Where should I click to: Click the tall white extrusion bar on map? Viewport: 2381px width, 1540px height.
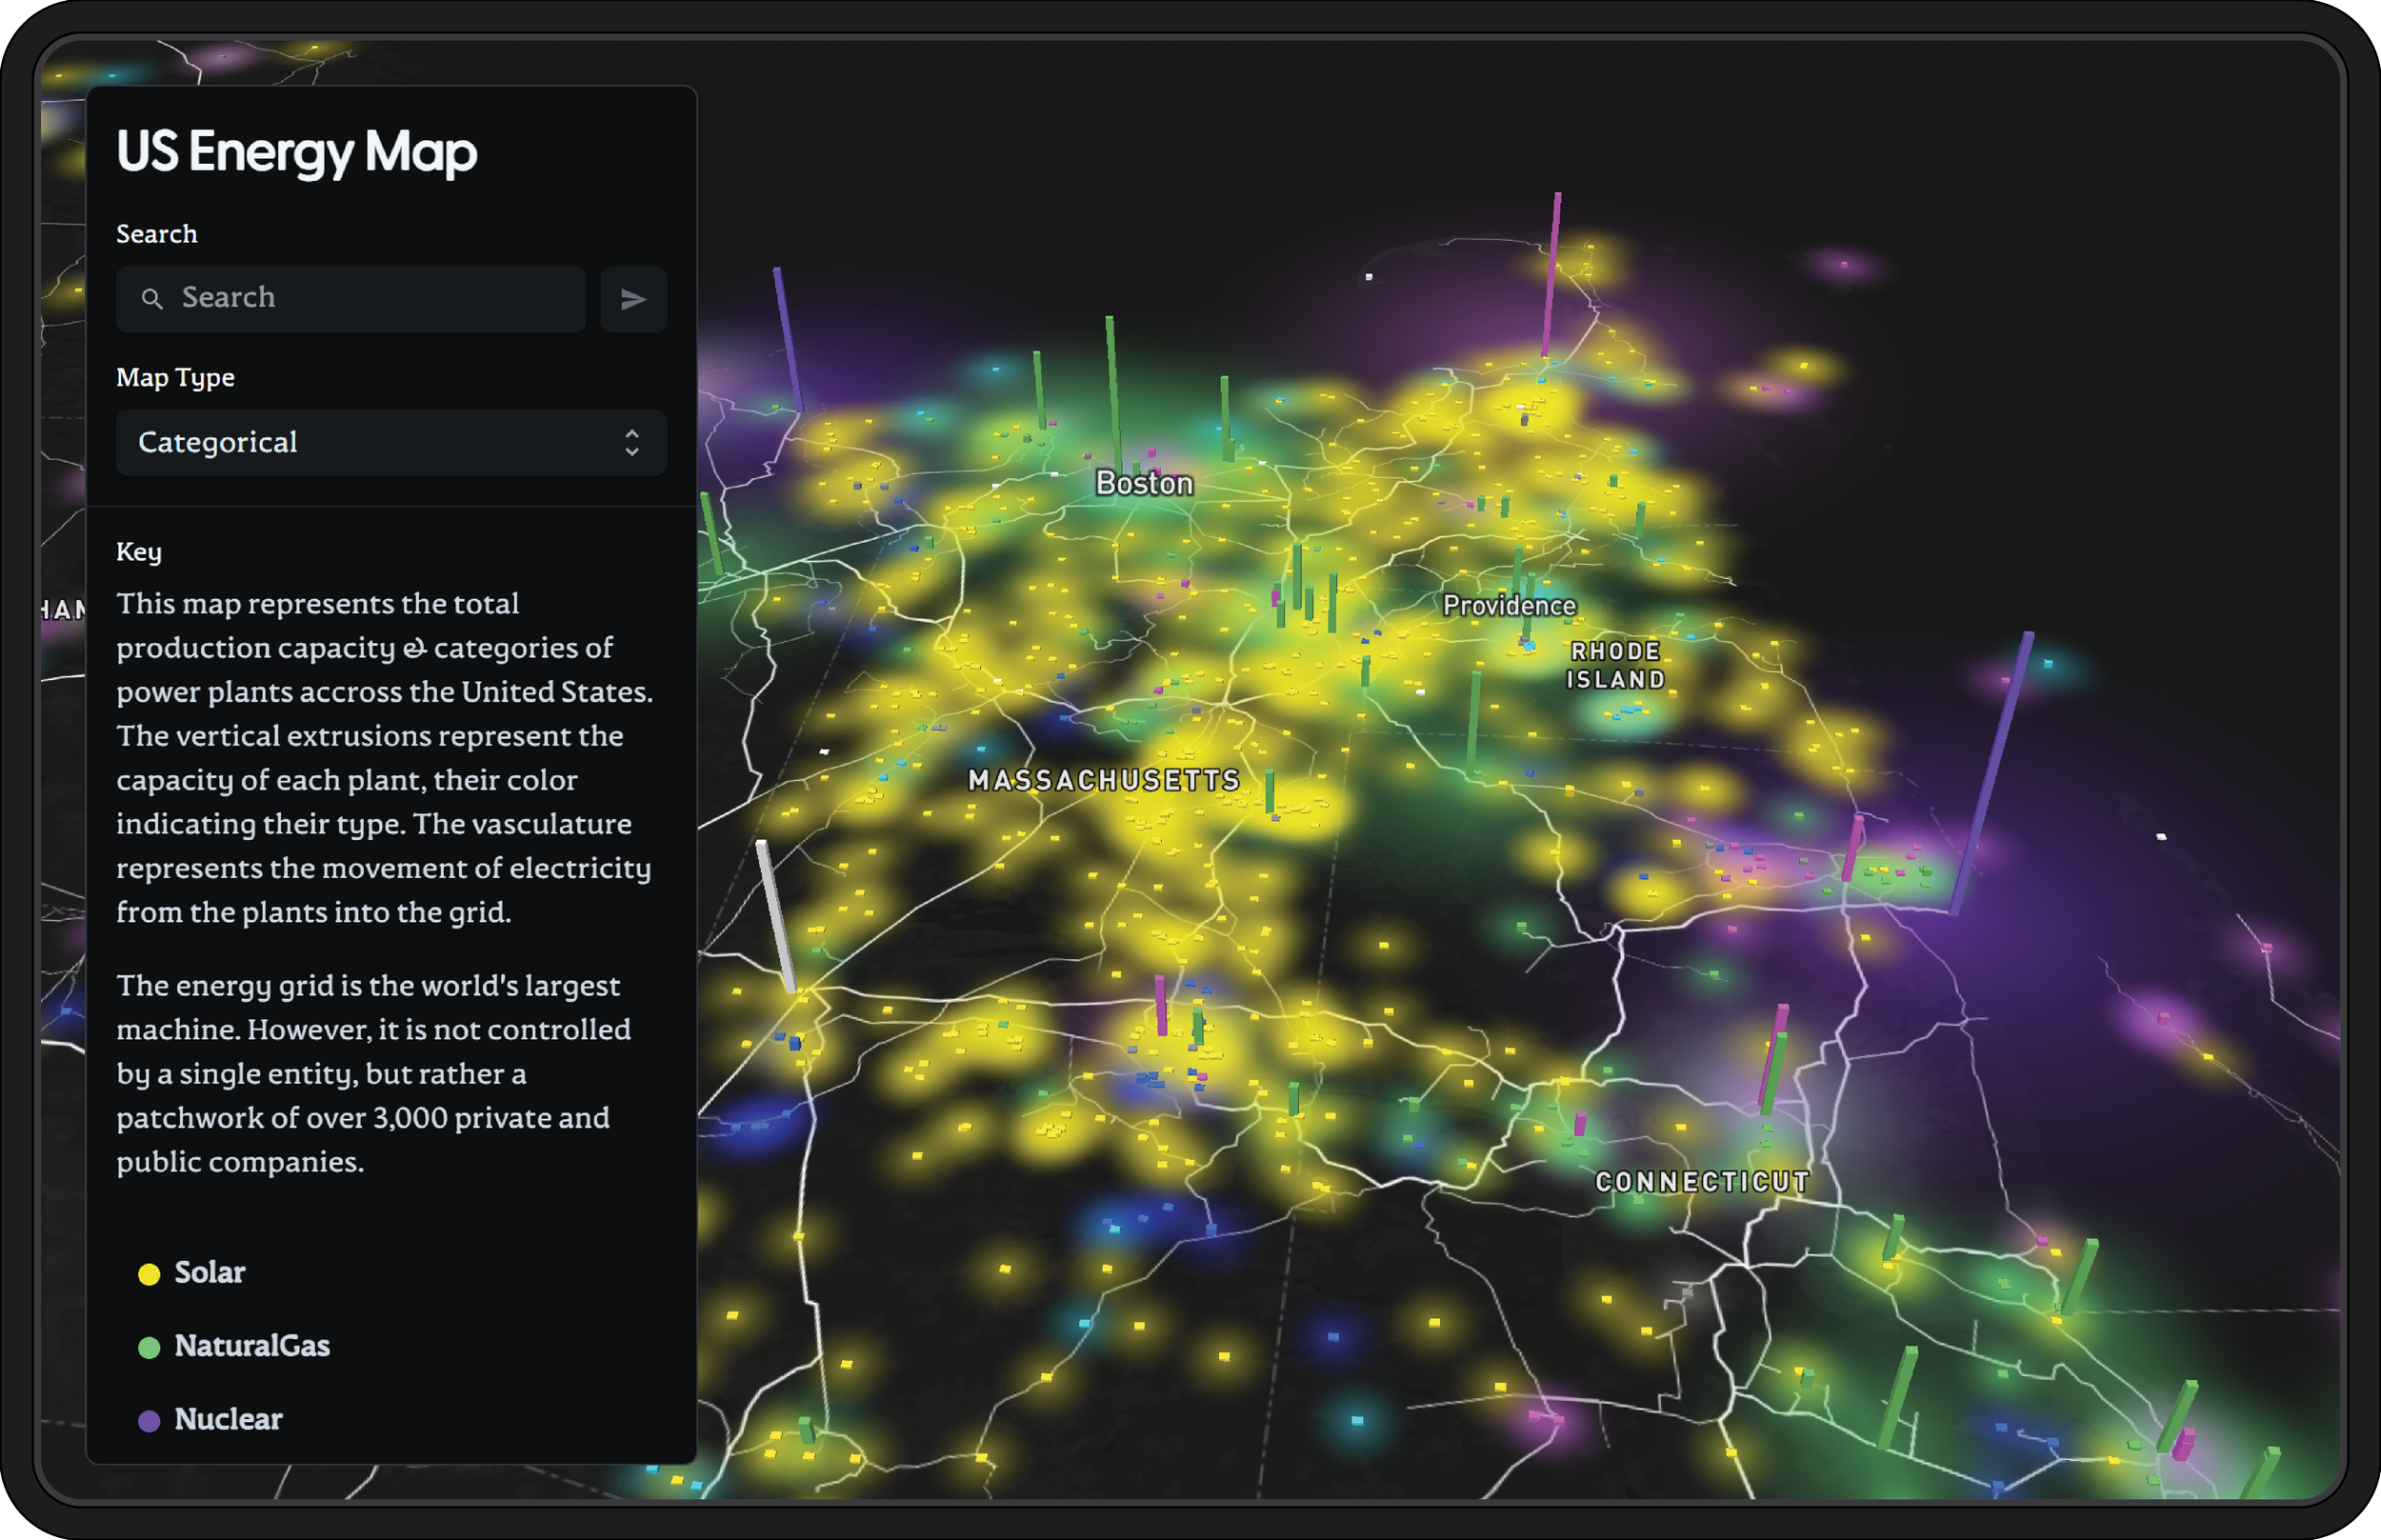(775, 915)
